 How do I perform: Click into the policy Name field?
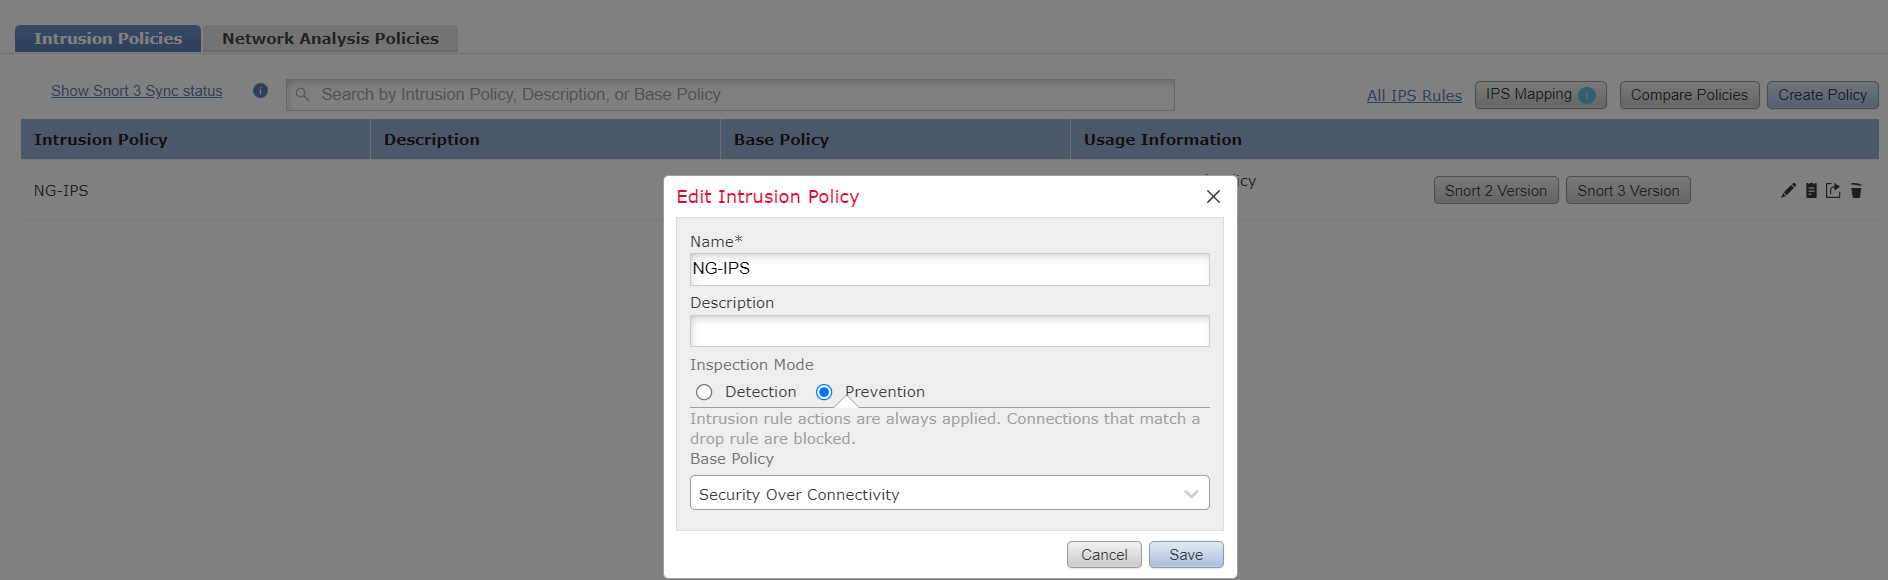click(948, 269)
